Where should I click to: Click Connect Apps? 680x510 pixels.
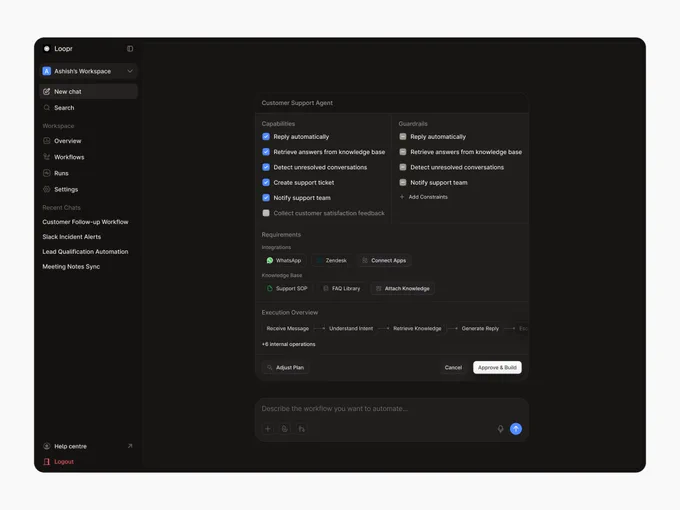[384, 260]
